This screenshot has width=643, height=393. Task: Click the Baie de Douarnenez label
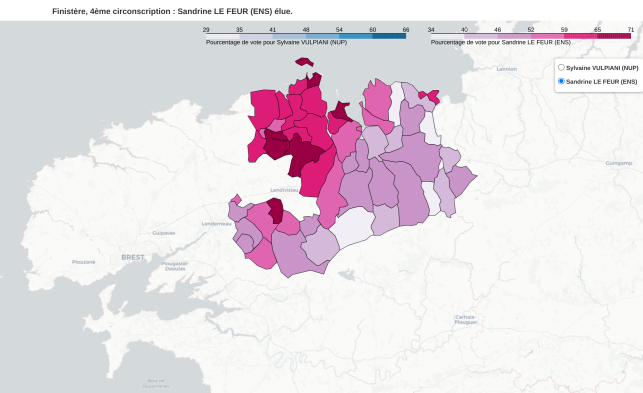[156, 383]
